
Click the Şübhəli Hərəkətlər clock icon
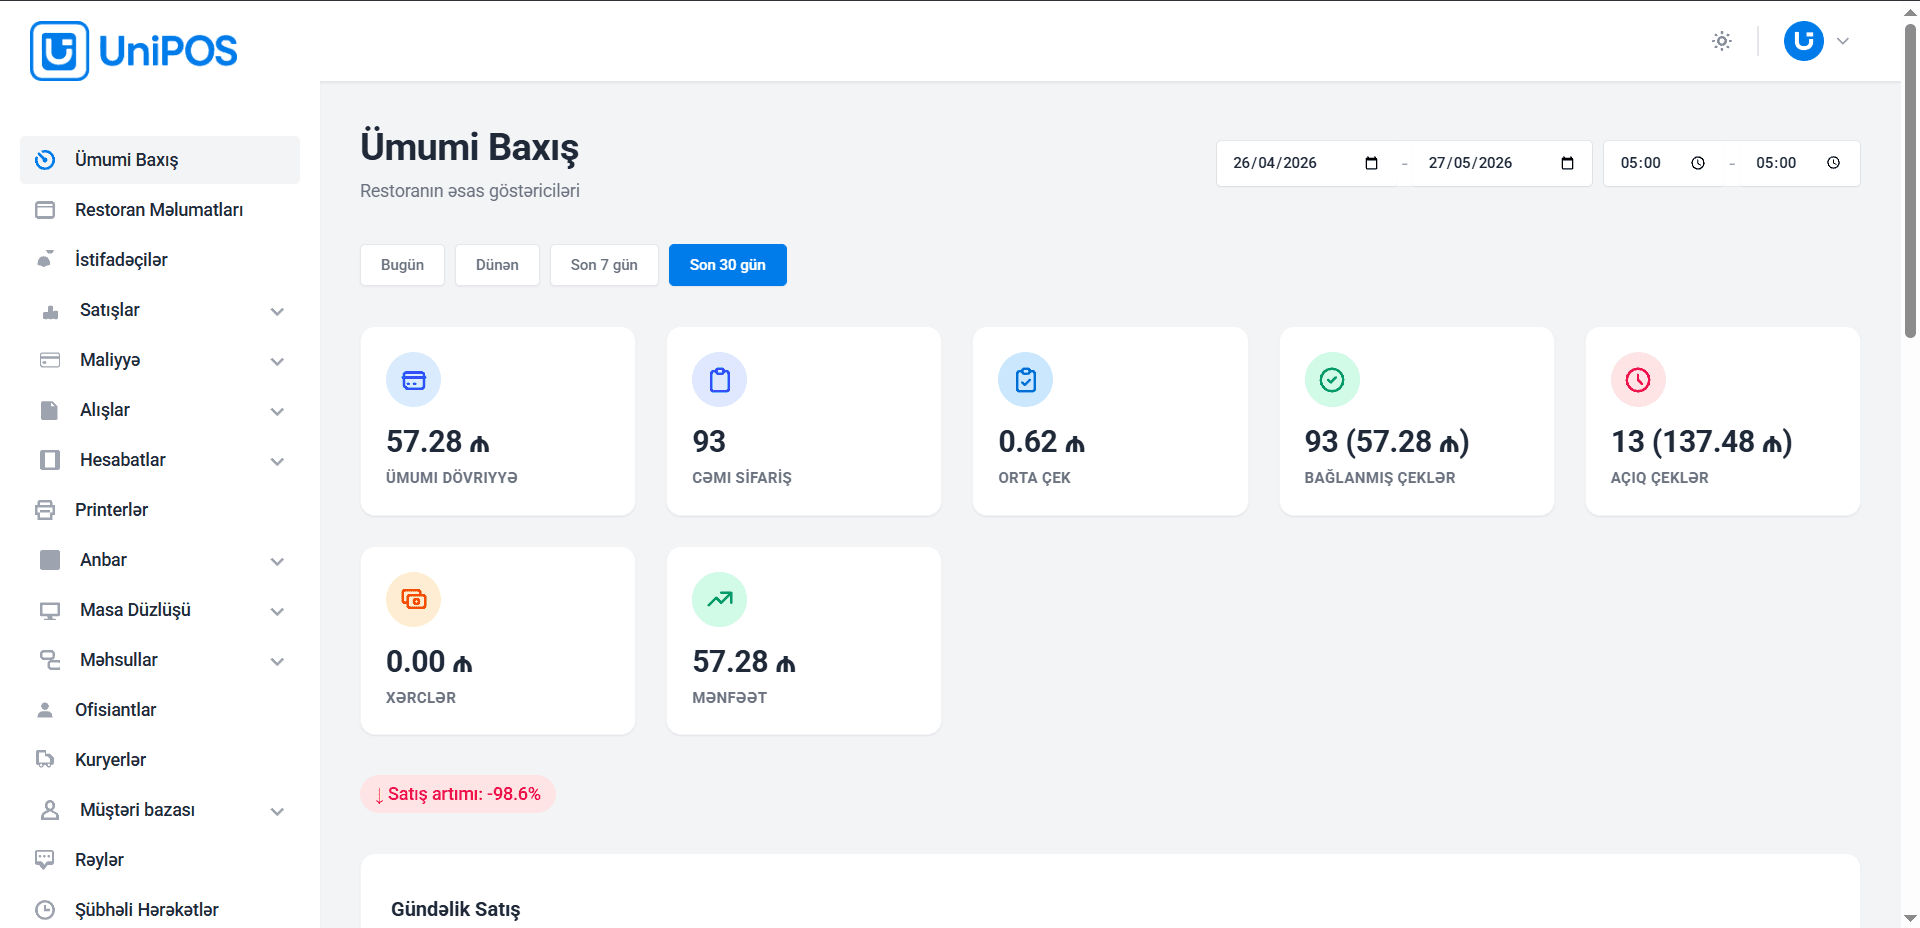45,910
